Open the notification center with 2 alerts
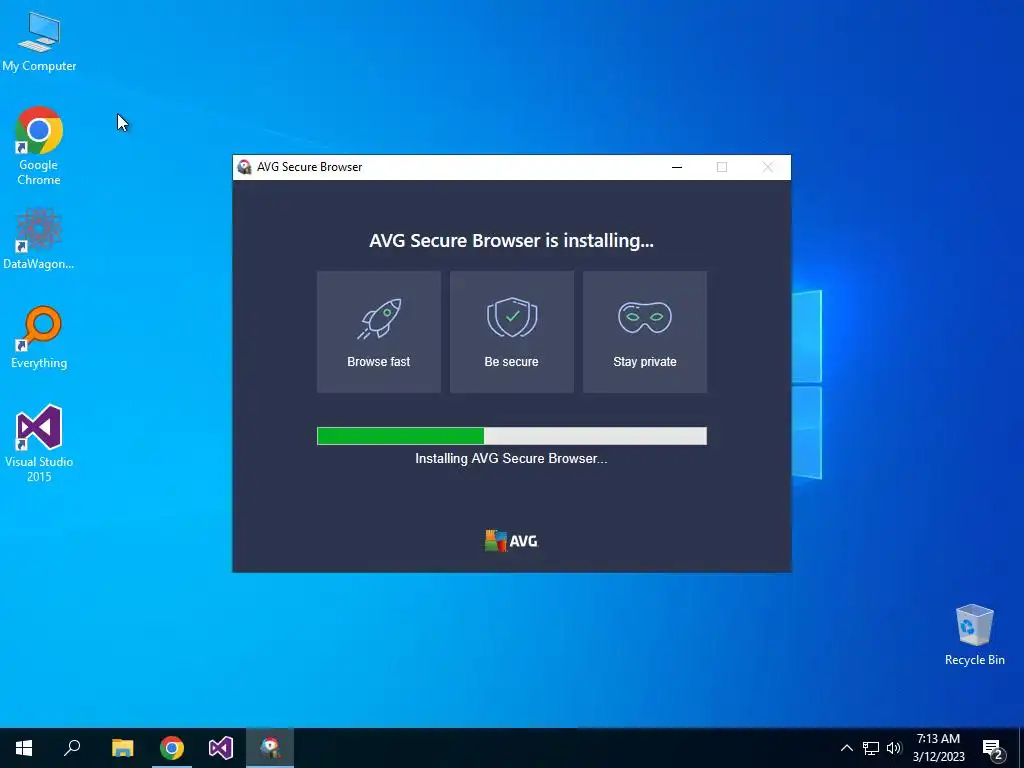 [992, 748]
